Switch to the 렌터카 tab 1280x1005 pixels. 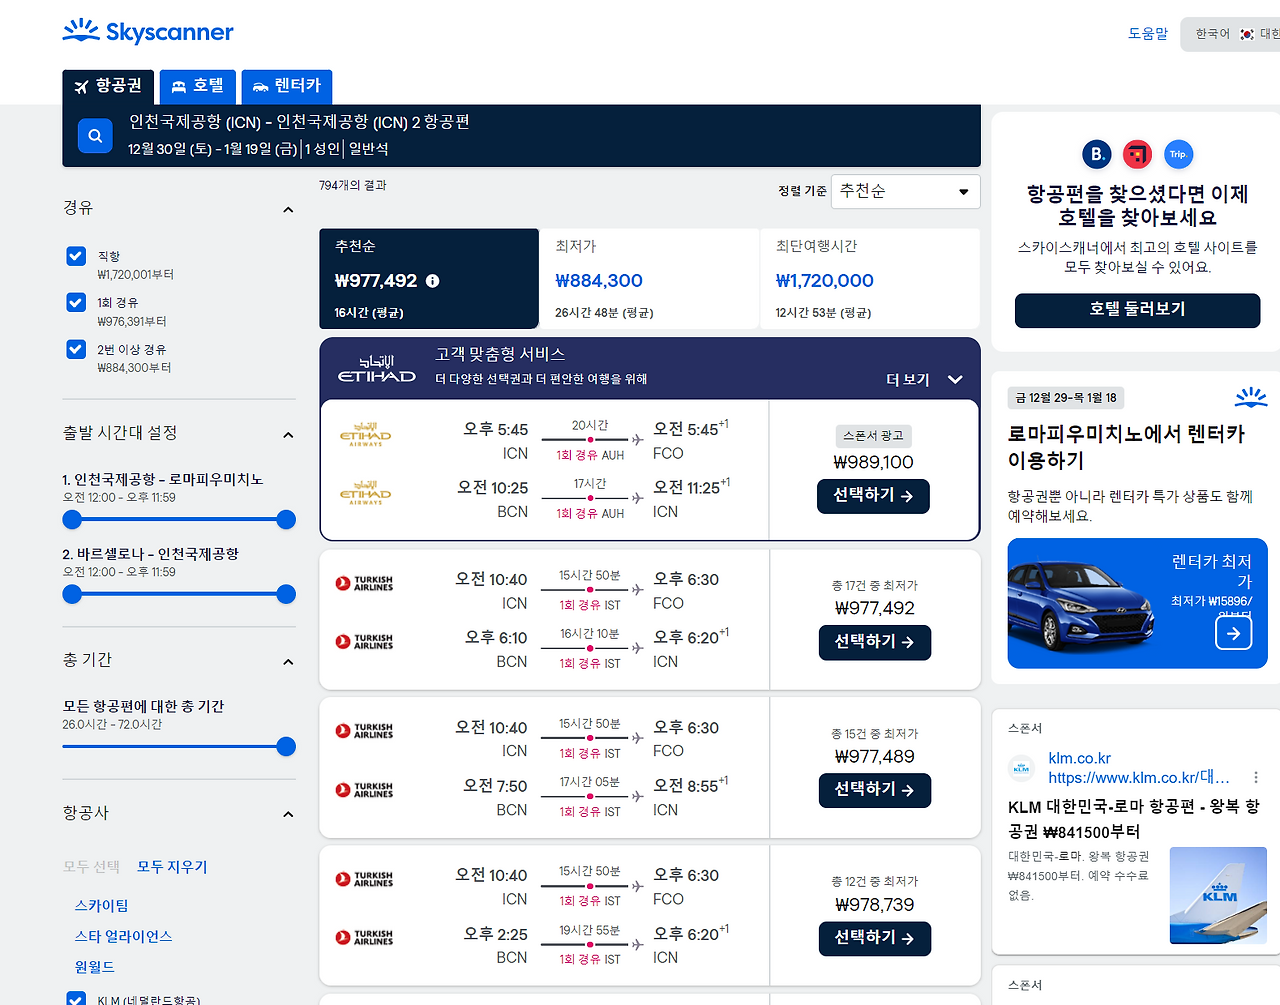(287, 86)
